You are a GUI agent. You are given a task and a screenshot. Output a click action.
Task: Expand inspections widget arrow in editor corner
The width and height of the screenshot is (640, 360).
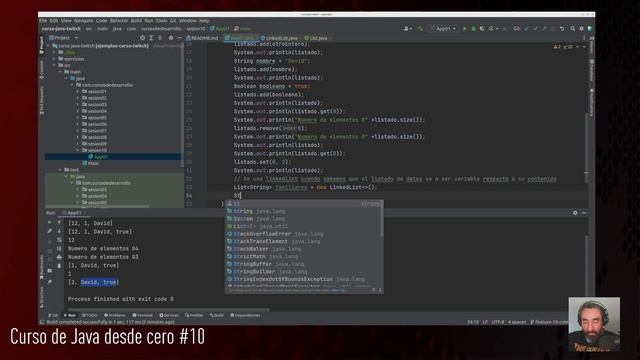[x=584, y=47]
